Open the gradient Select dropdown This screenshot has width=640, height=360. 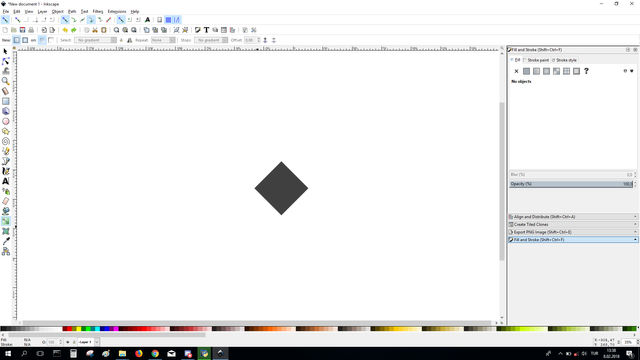(95, 40)
